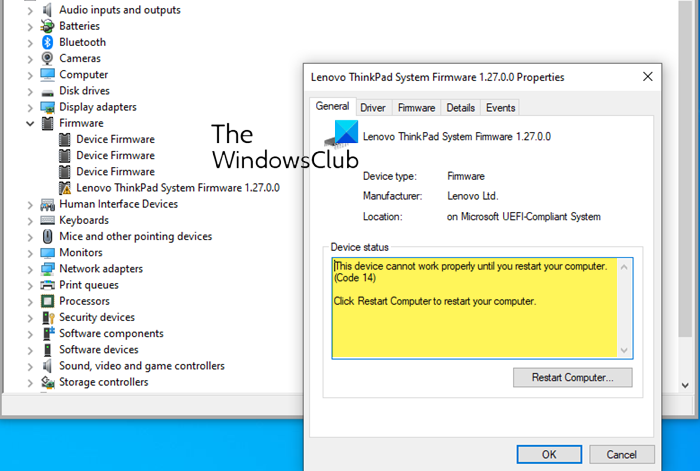Click the Cancel button
Image resolution: width=700 pixels, height=471 pixels.
pos(621,454)
